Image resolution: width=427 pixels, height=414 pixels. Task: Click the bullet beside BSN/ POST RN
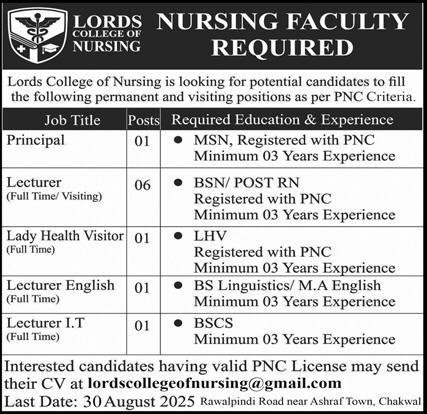point(178,182)
